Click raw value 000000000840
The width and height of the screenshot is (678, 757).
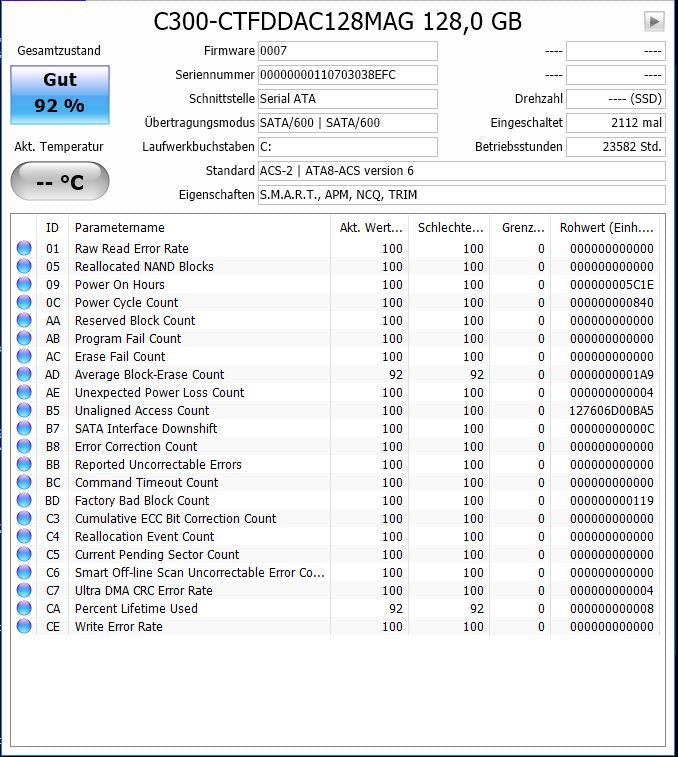point(611,302)
